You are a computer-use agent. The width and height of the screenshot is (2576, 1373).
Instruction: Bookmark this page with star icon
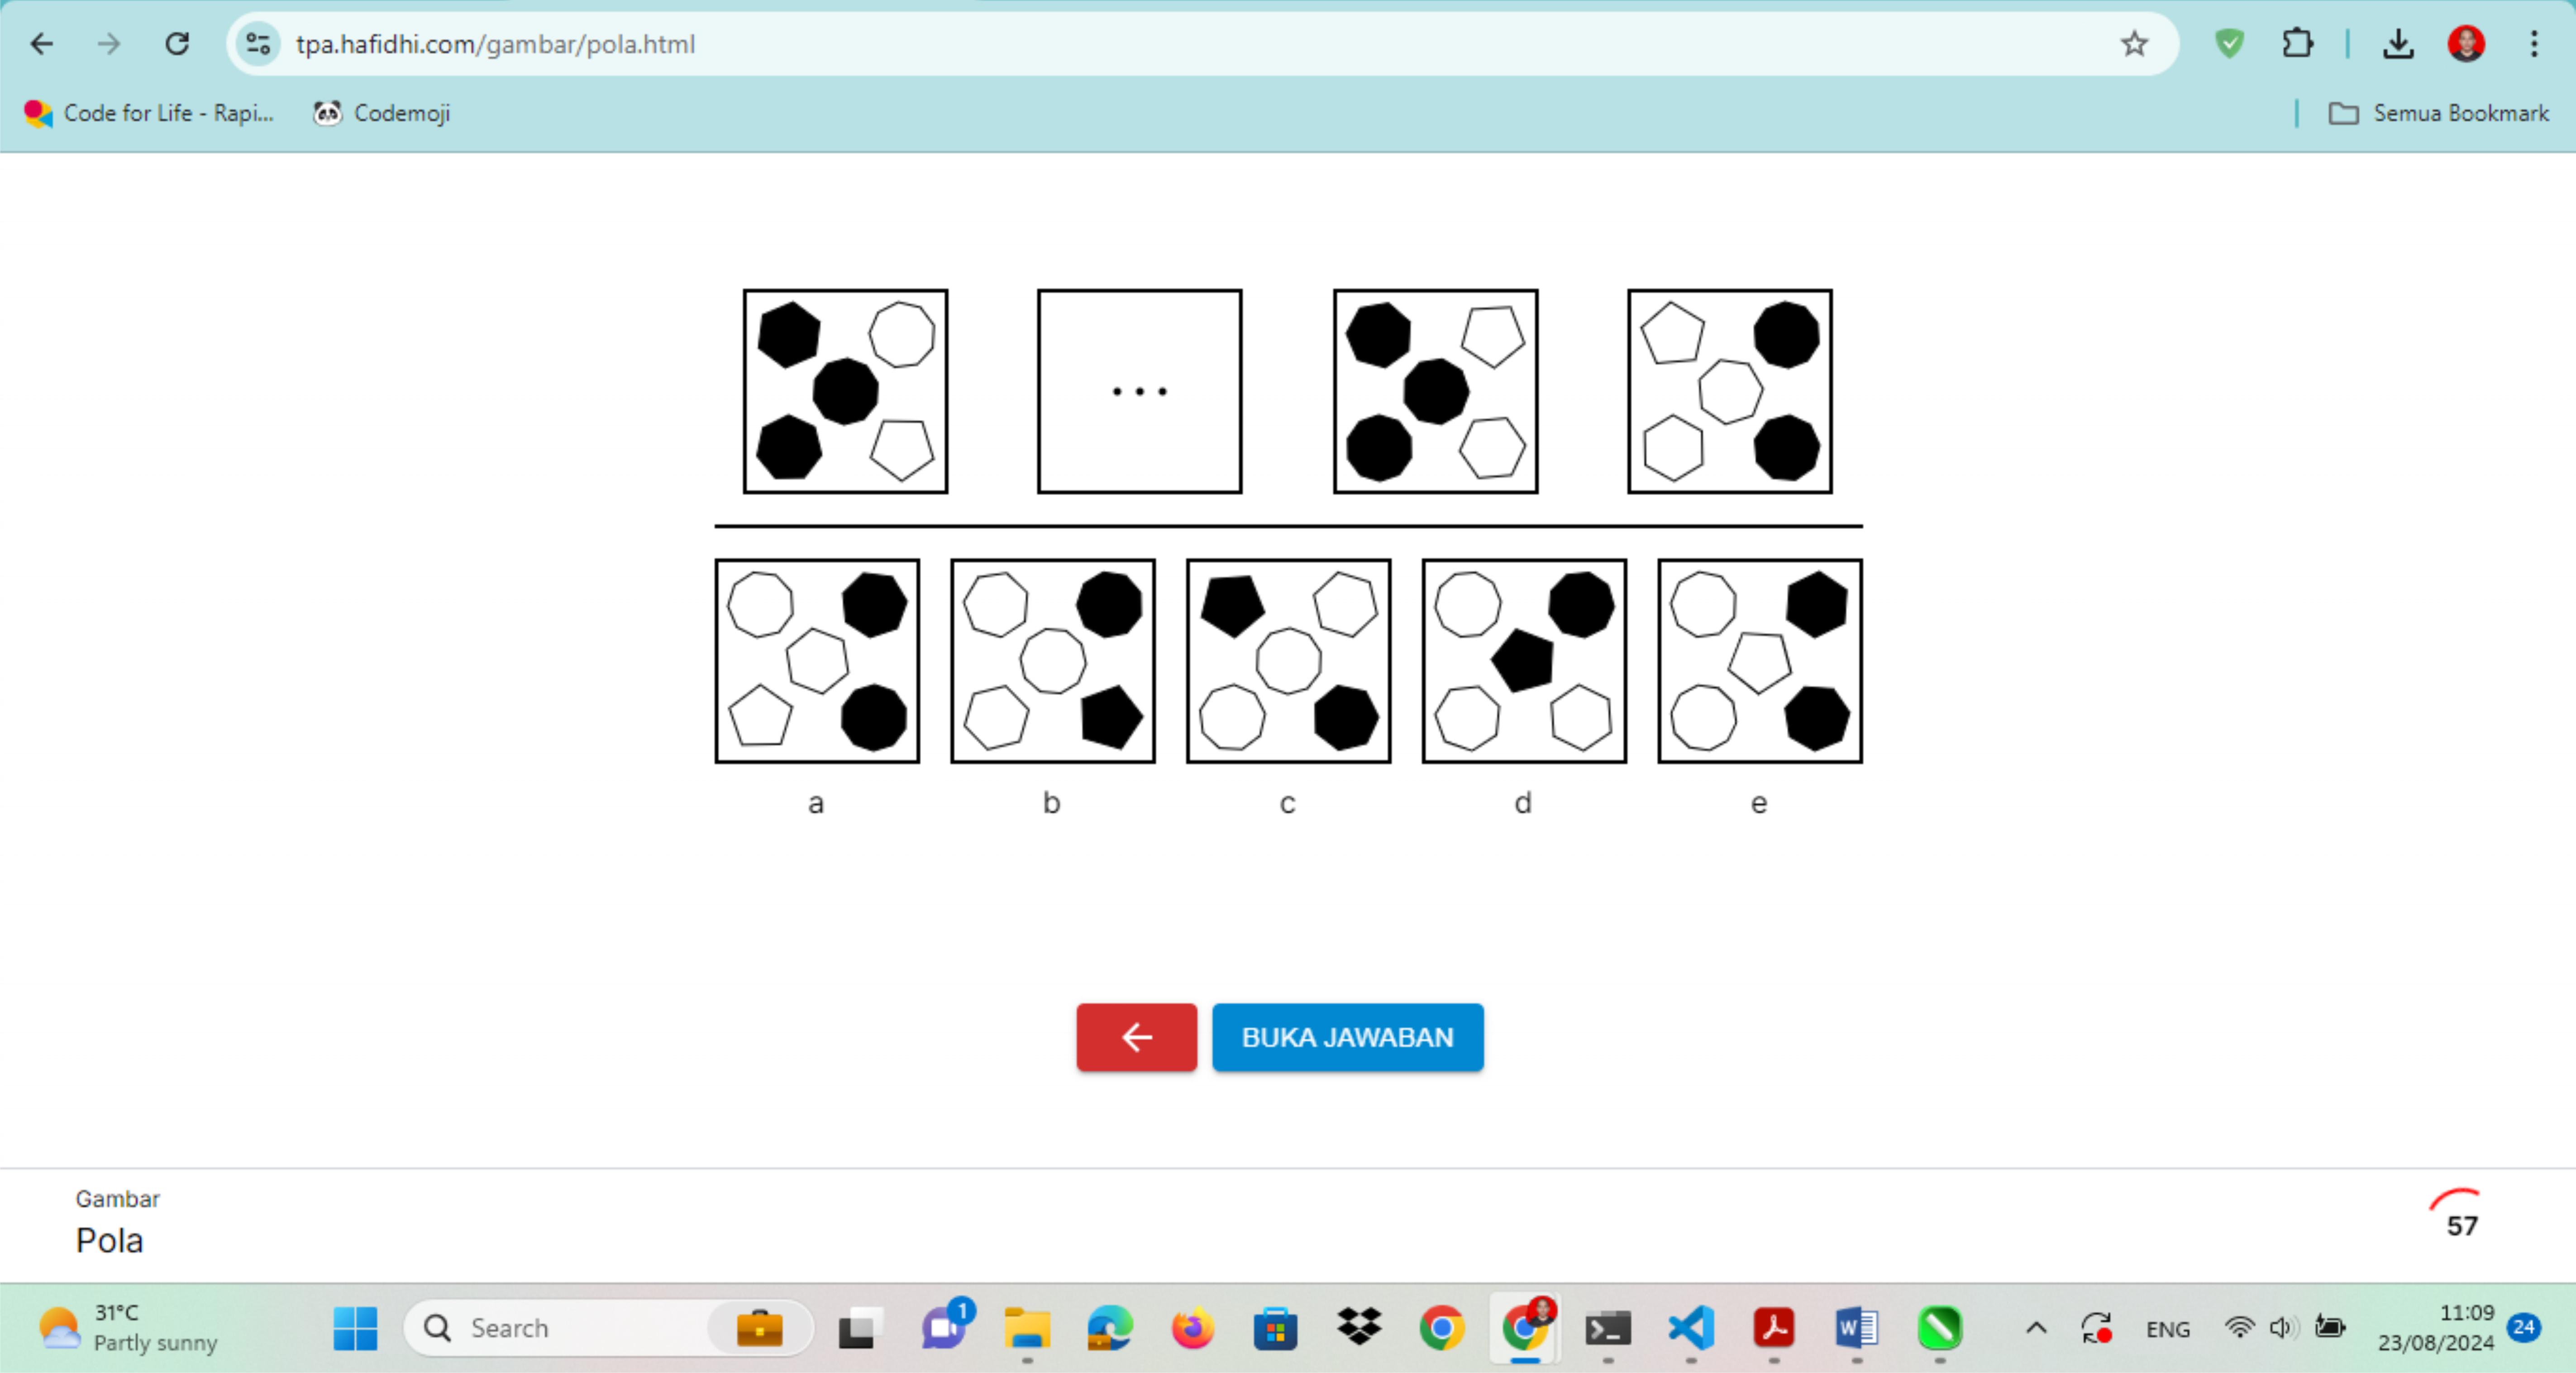click(2133, 44)
